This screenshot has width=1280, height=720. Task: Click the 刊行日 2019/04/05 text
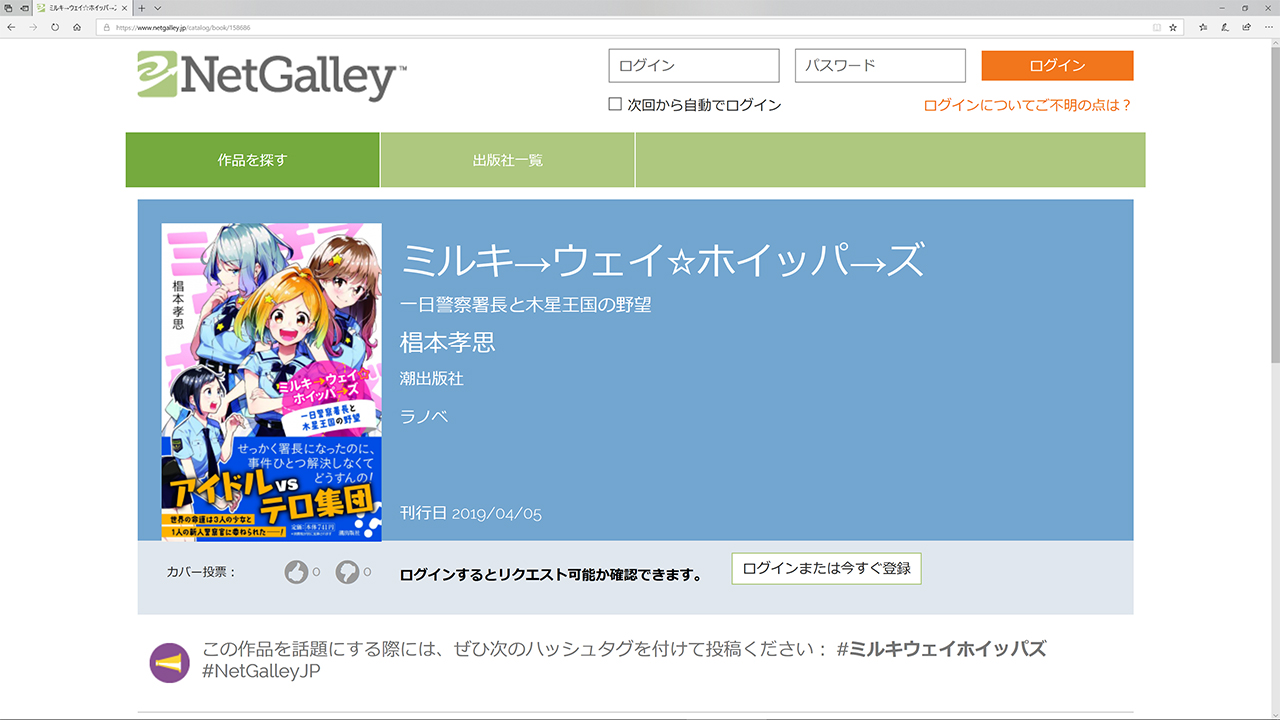click(470, 513)
